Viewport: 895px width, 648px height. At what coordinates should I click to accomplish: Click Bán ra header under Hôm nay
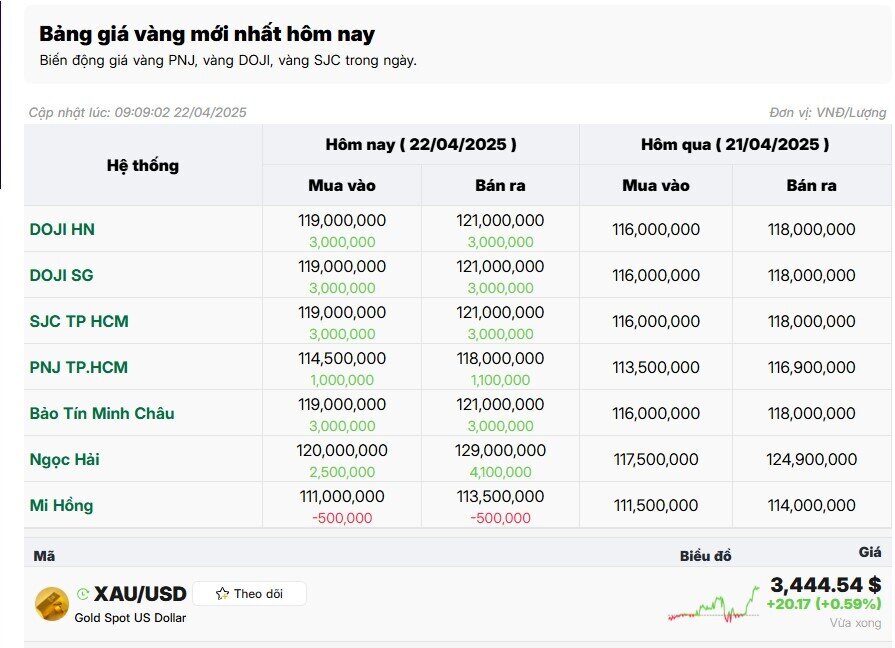[501, 186]
